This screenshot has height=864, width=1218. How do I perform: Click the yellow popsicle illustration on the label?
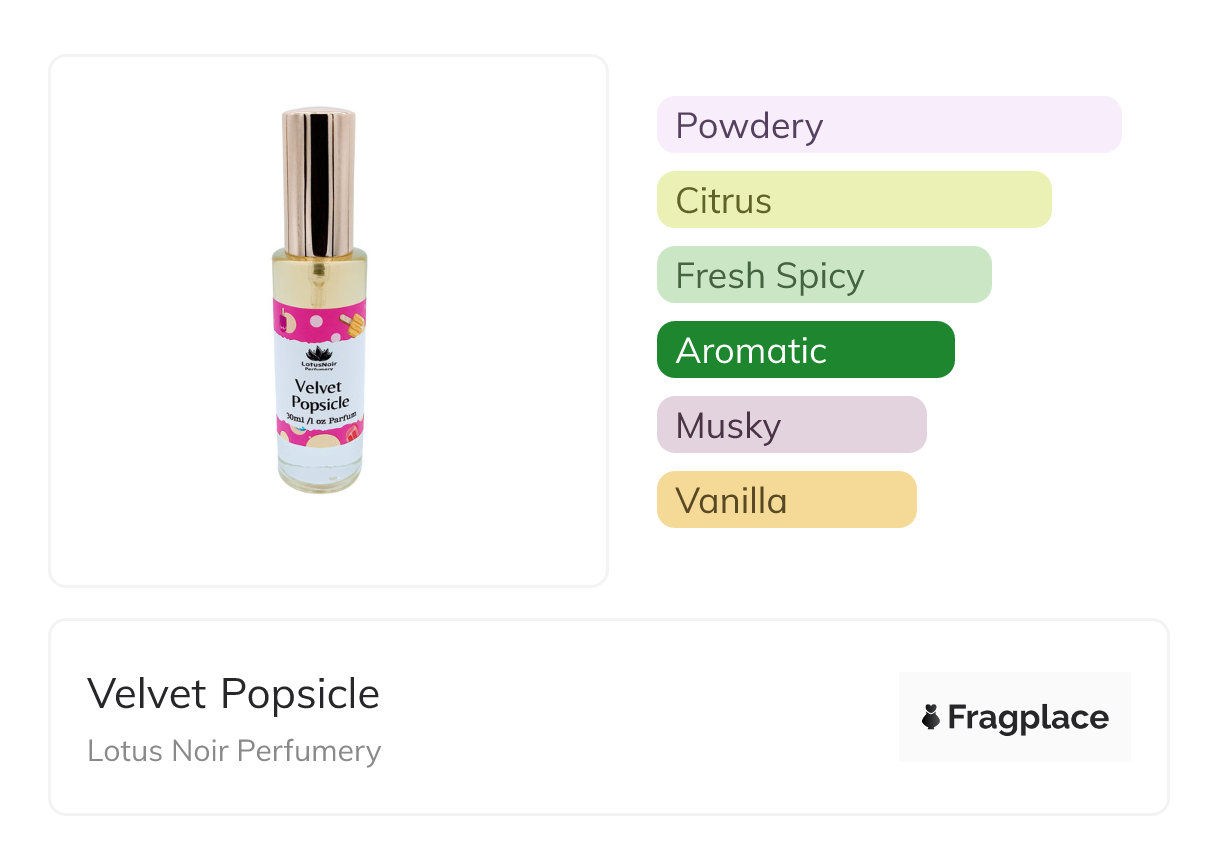click(x=353, y=324)
